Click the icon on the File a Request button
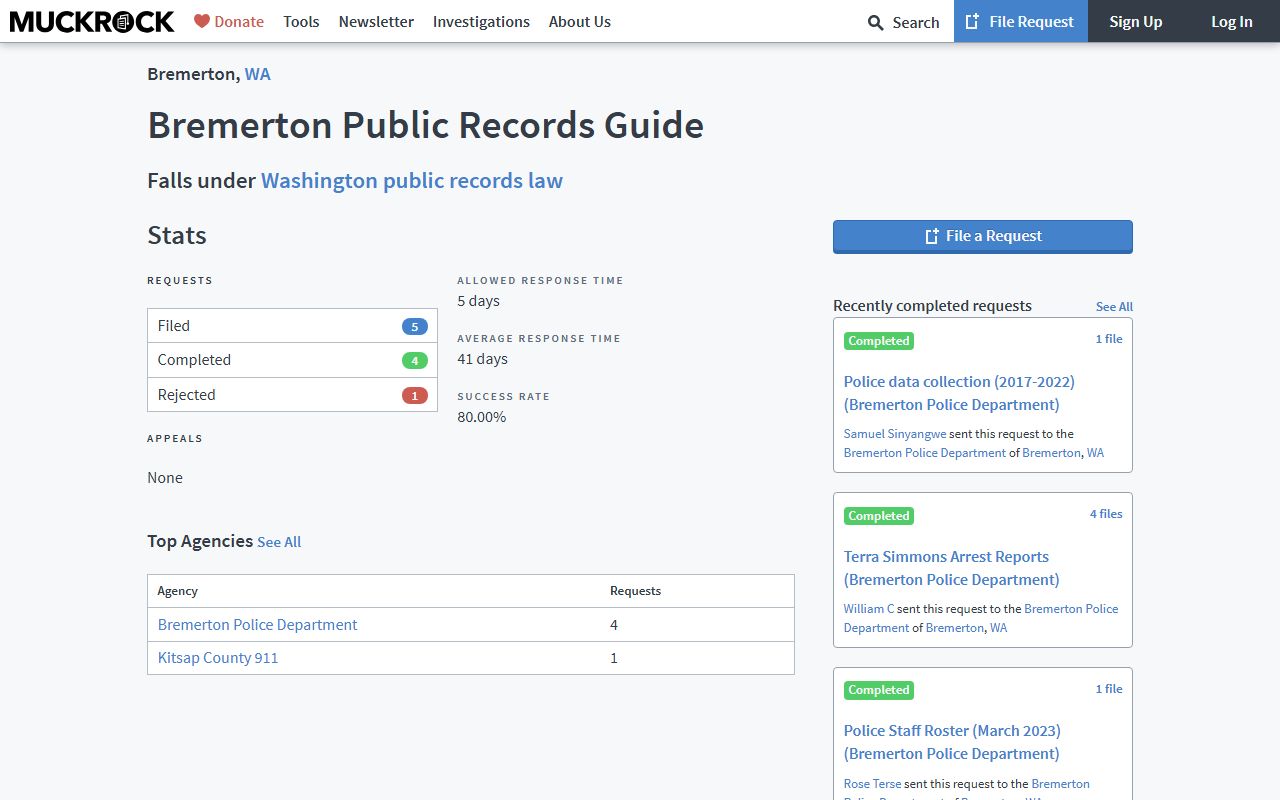The width and height of the screenshot is (1280, 800). (x=932, y=236)
